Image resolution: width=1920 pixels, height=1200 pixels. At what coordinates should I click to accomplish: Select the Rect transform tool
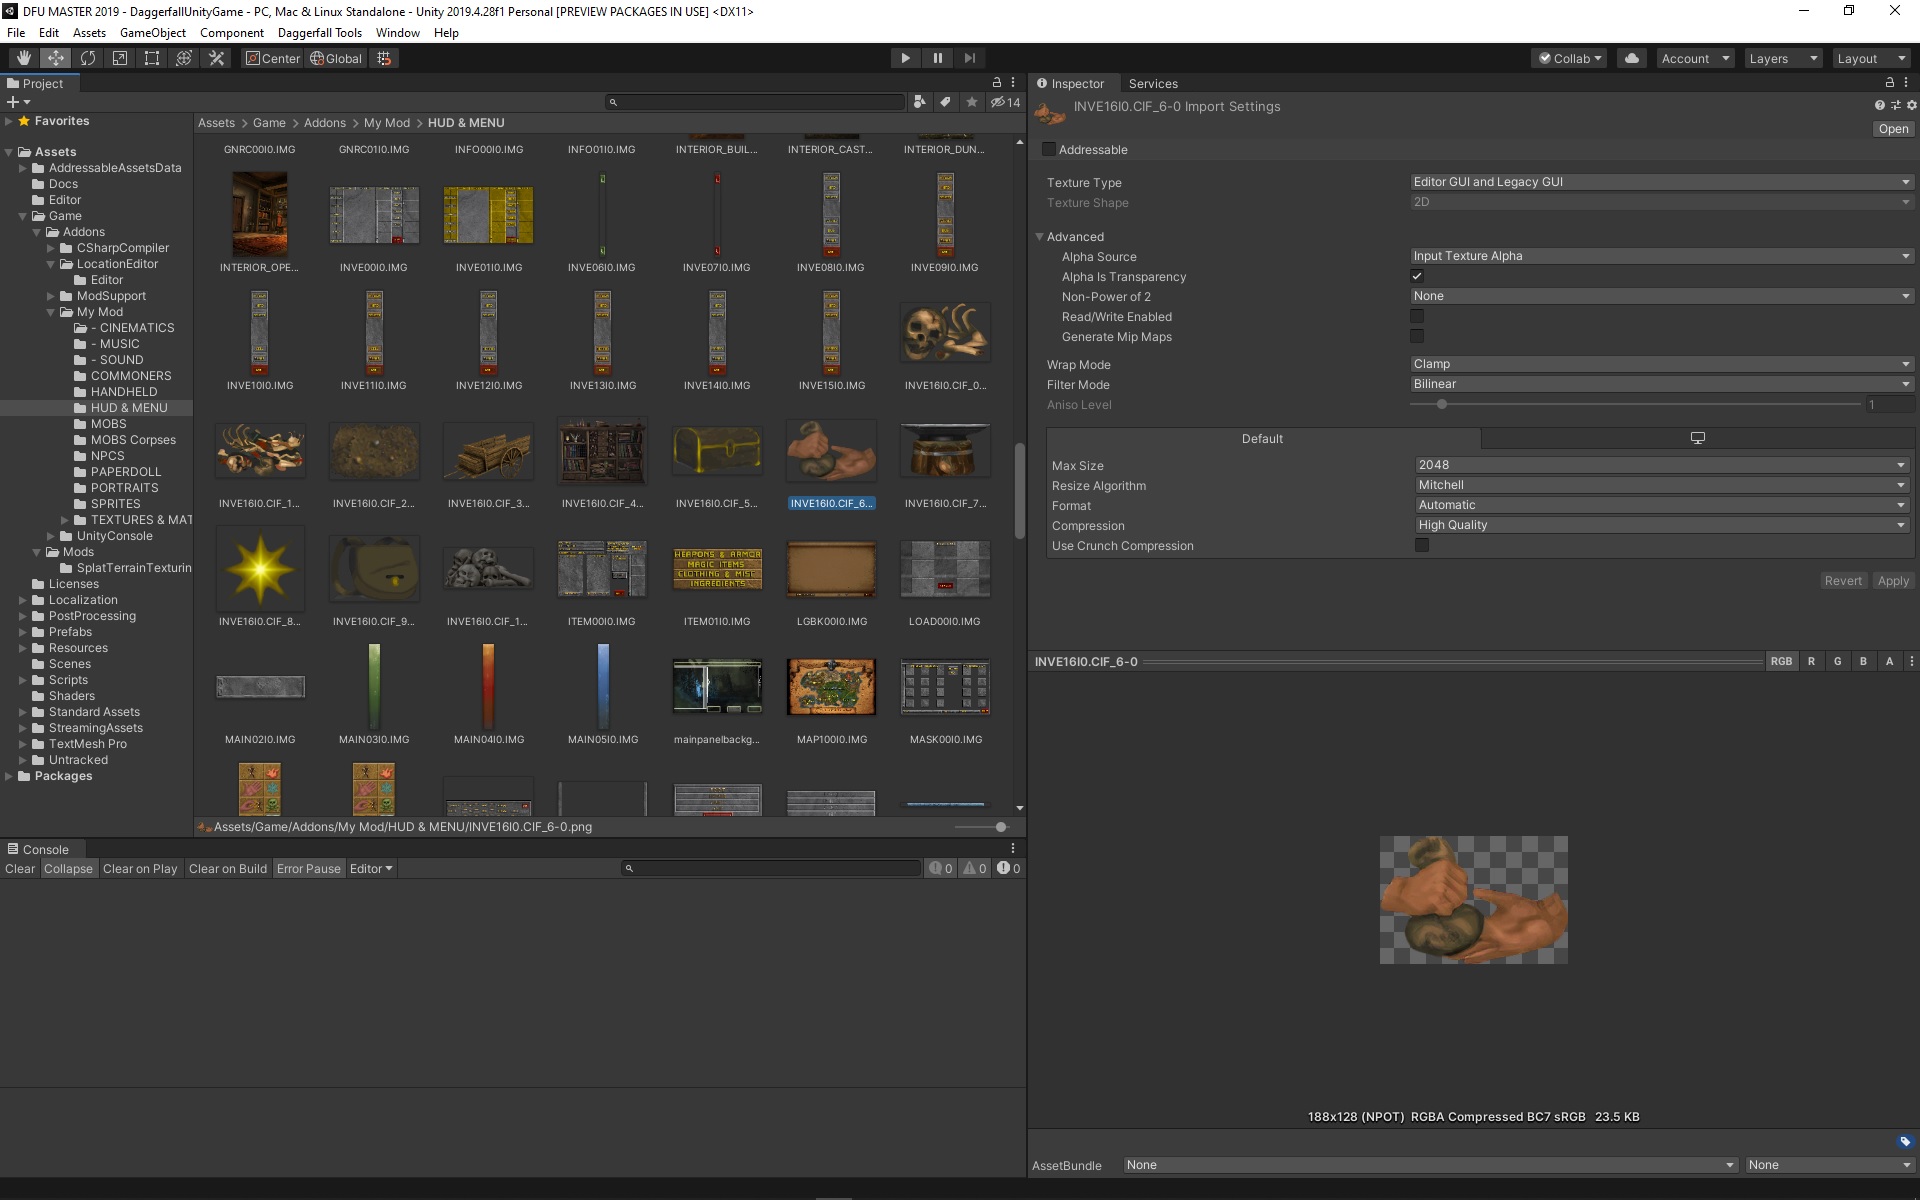click(151, 58)
